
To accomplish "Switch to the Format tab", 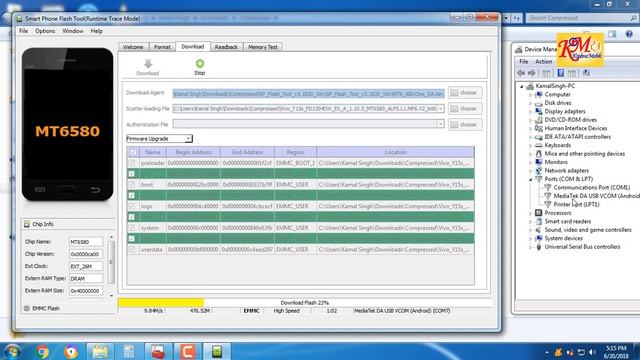I will pos(162,47).
